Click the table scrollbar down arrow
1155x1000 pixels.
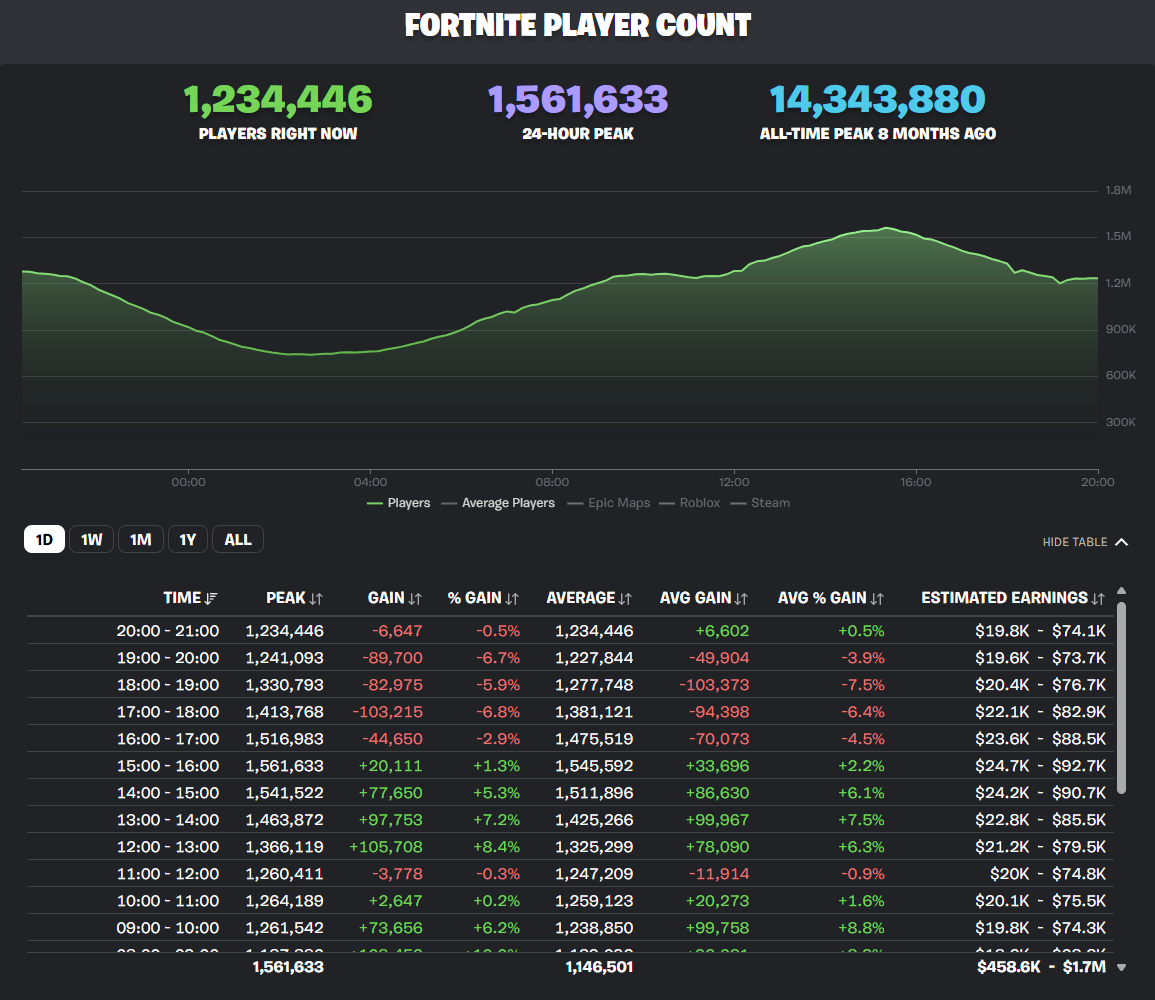pos(1121,968)
